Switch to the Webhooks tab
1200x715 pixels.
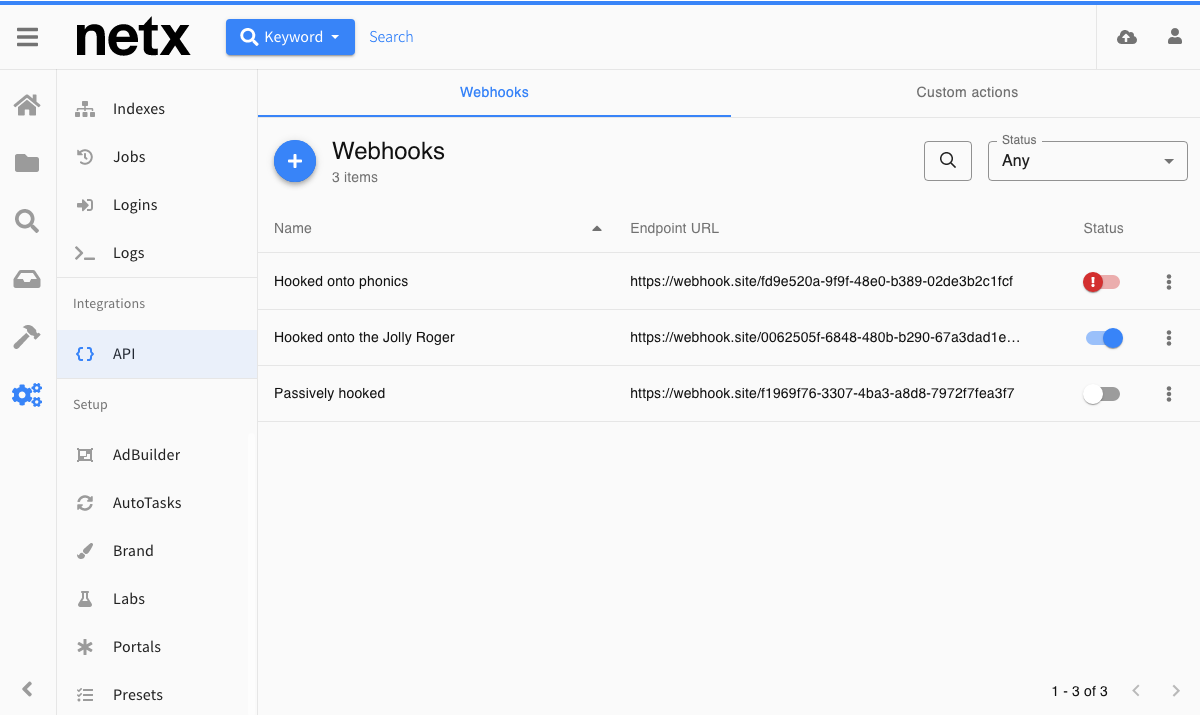click(494, 92)
